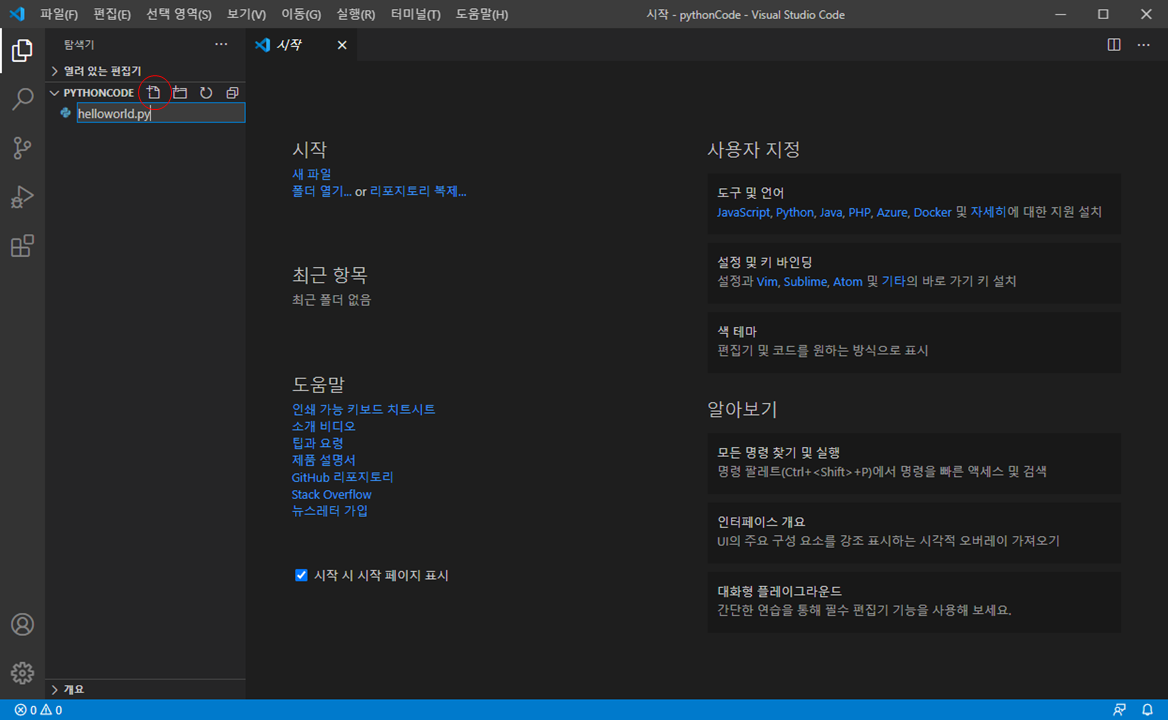Image resolution: width=1168 pixels, height=720 pixels.
Task: Click the 뉴스레터 가입 link
Action: tap(330, 511)
